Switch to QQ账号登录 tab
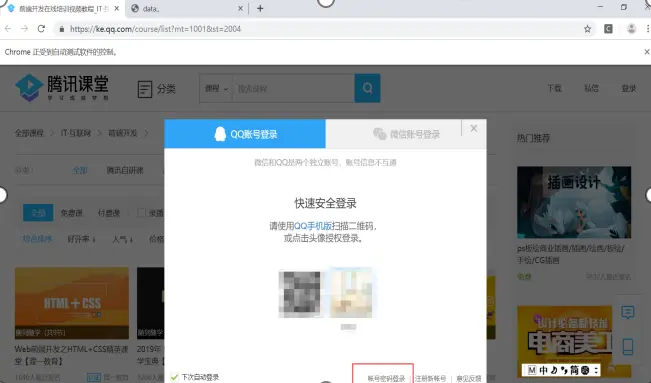651x383 pixels. point(245,134)
